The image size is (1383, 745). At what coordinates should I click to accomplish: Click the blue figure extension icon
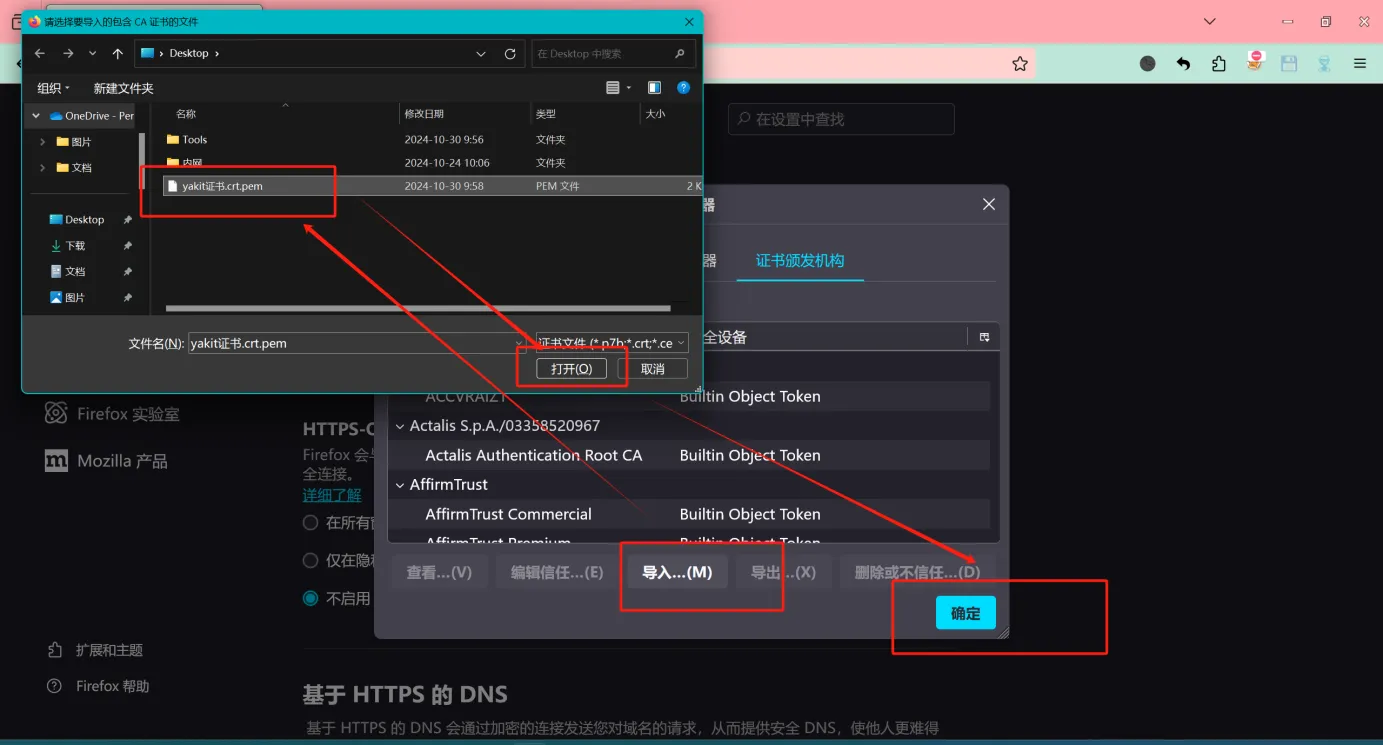1324,63
